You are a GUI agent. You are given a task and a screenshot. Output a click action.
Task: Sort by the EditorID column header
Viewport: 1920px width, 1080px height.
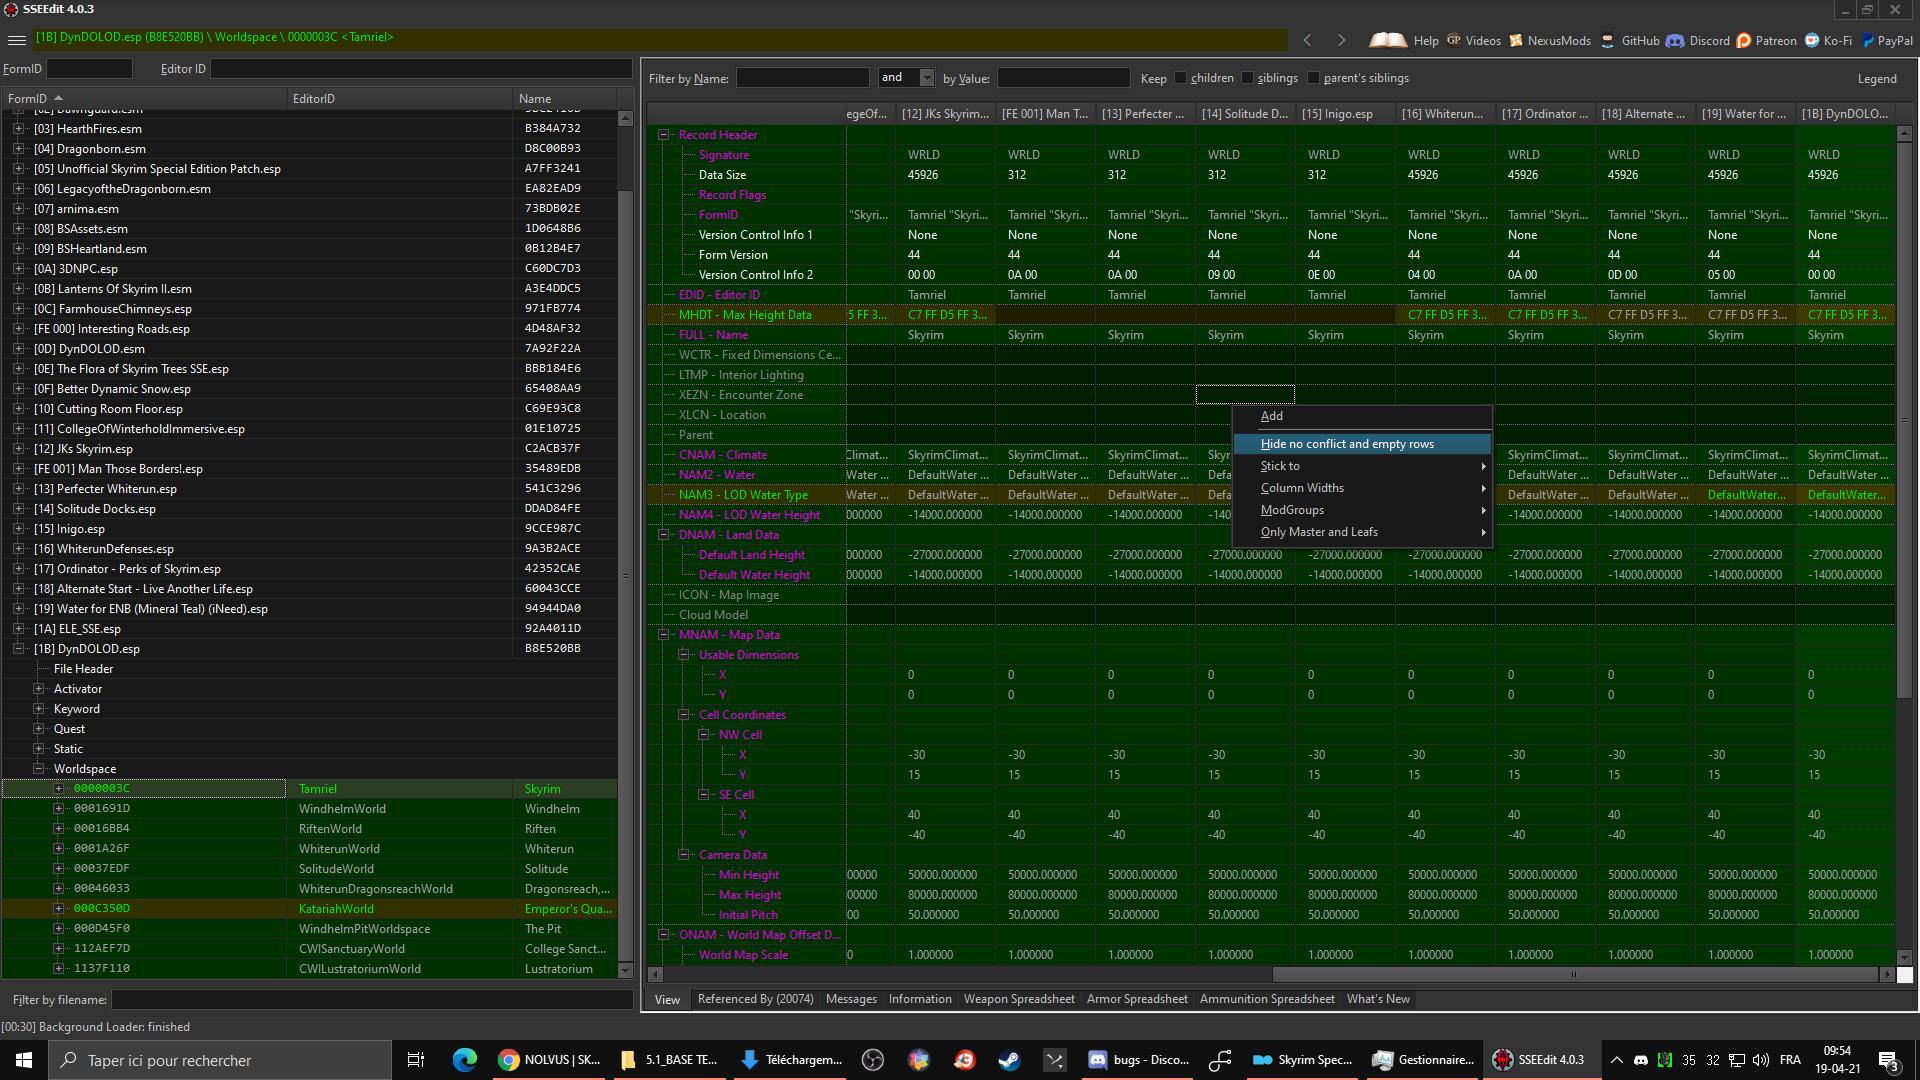click(x=398, y=99)
